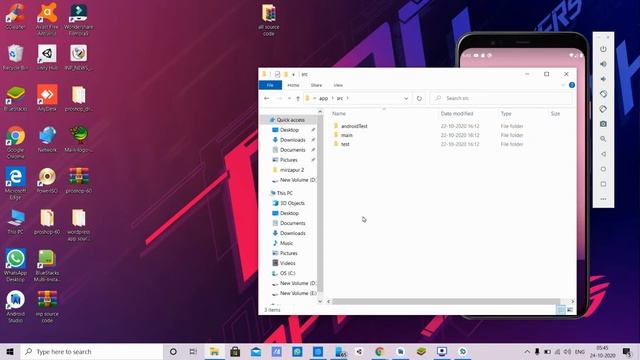
Task: Sort by Size column header
Action: (555, 113)
